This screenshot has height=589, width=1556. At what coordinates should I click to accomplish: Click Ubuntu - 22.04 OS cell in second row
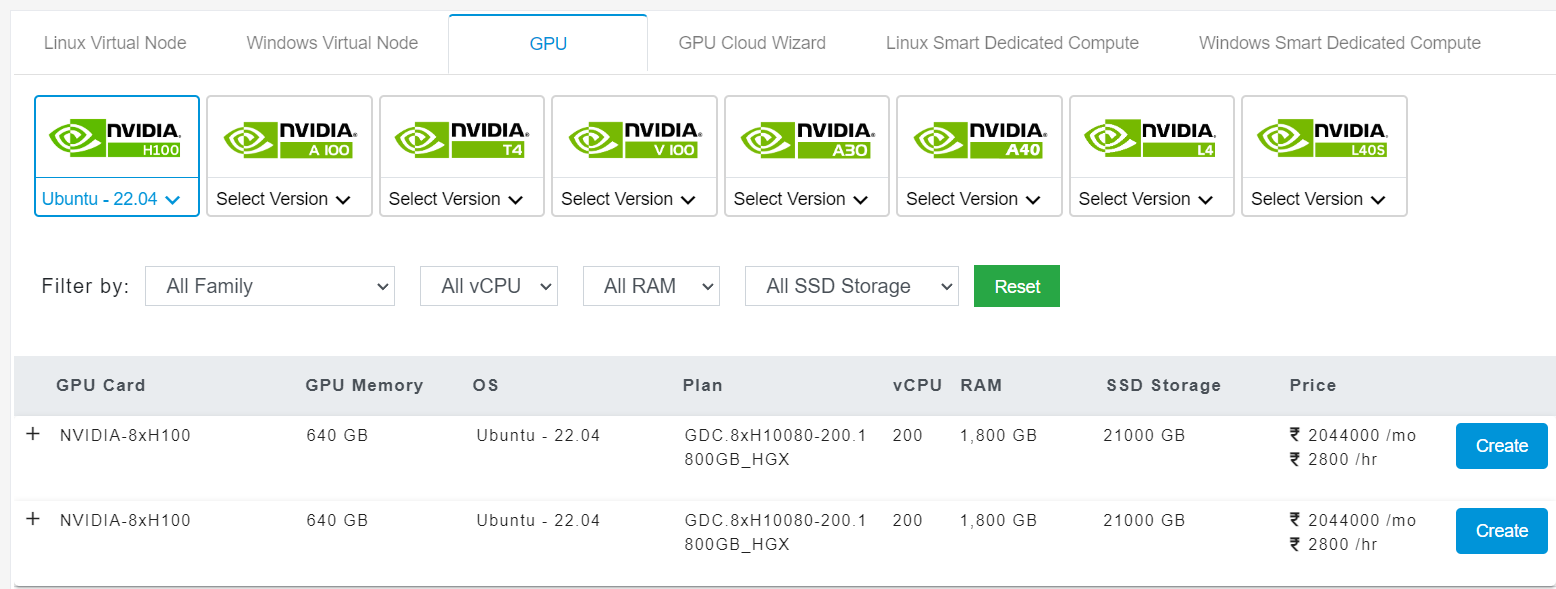coord(538,521)
